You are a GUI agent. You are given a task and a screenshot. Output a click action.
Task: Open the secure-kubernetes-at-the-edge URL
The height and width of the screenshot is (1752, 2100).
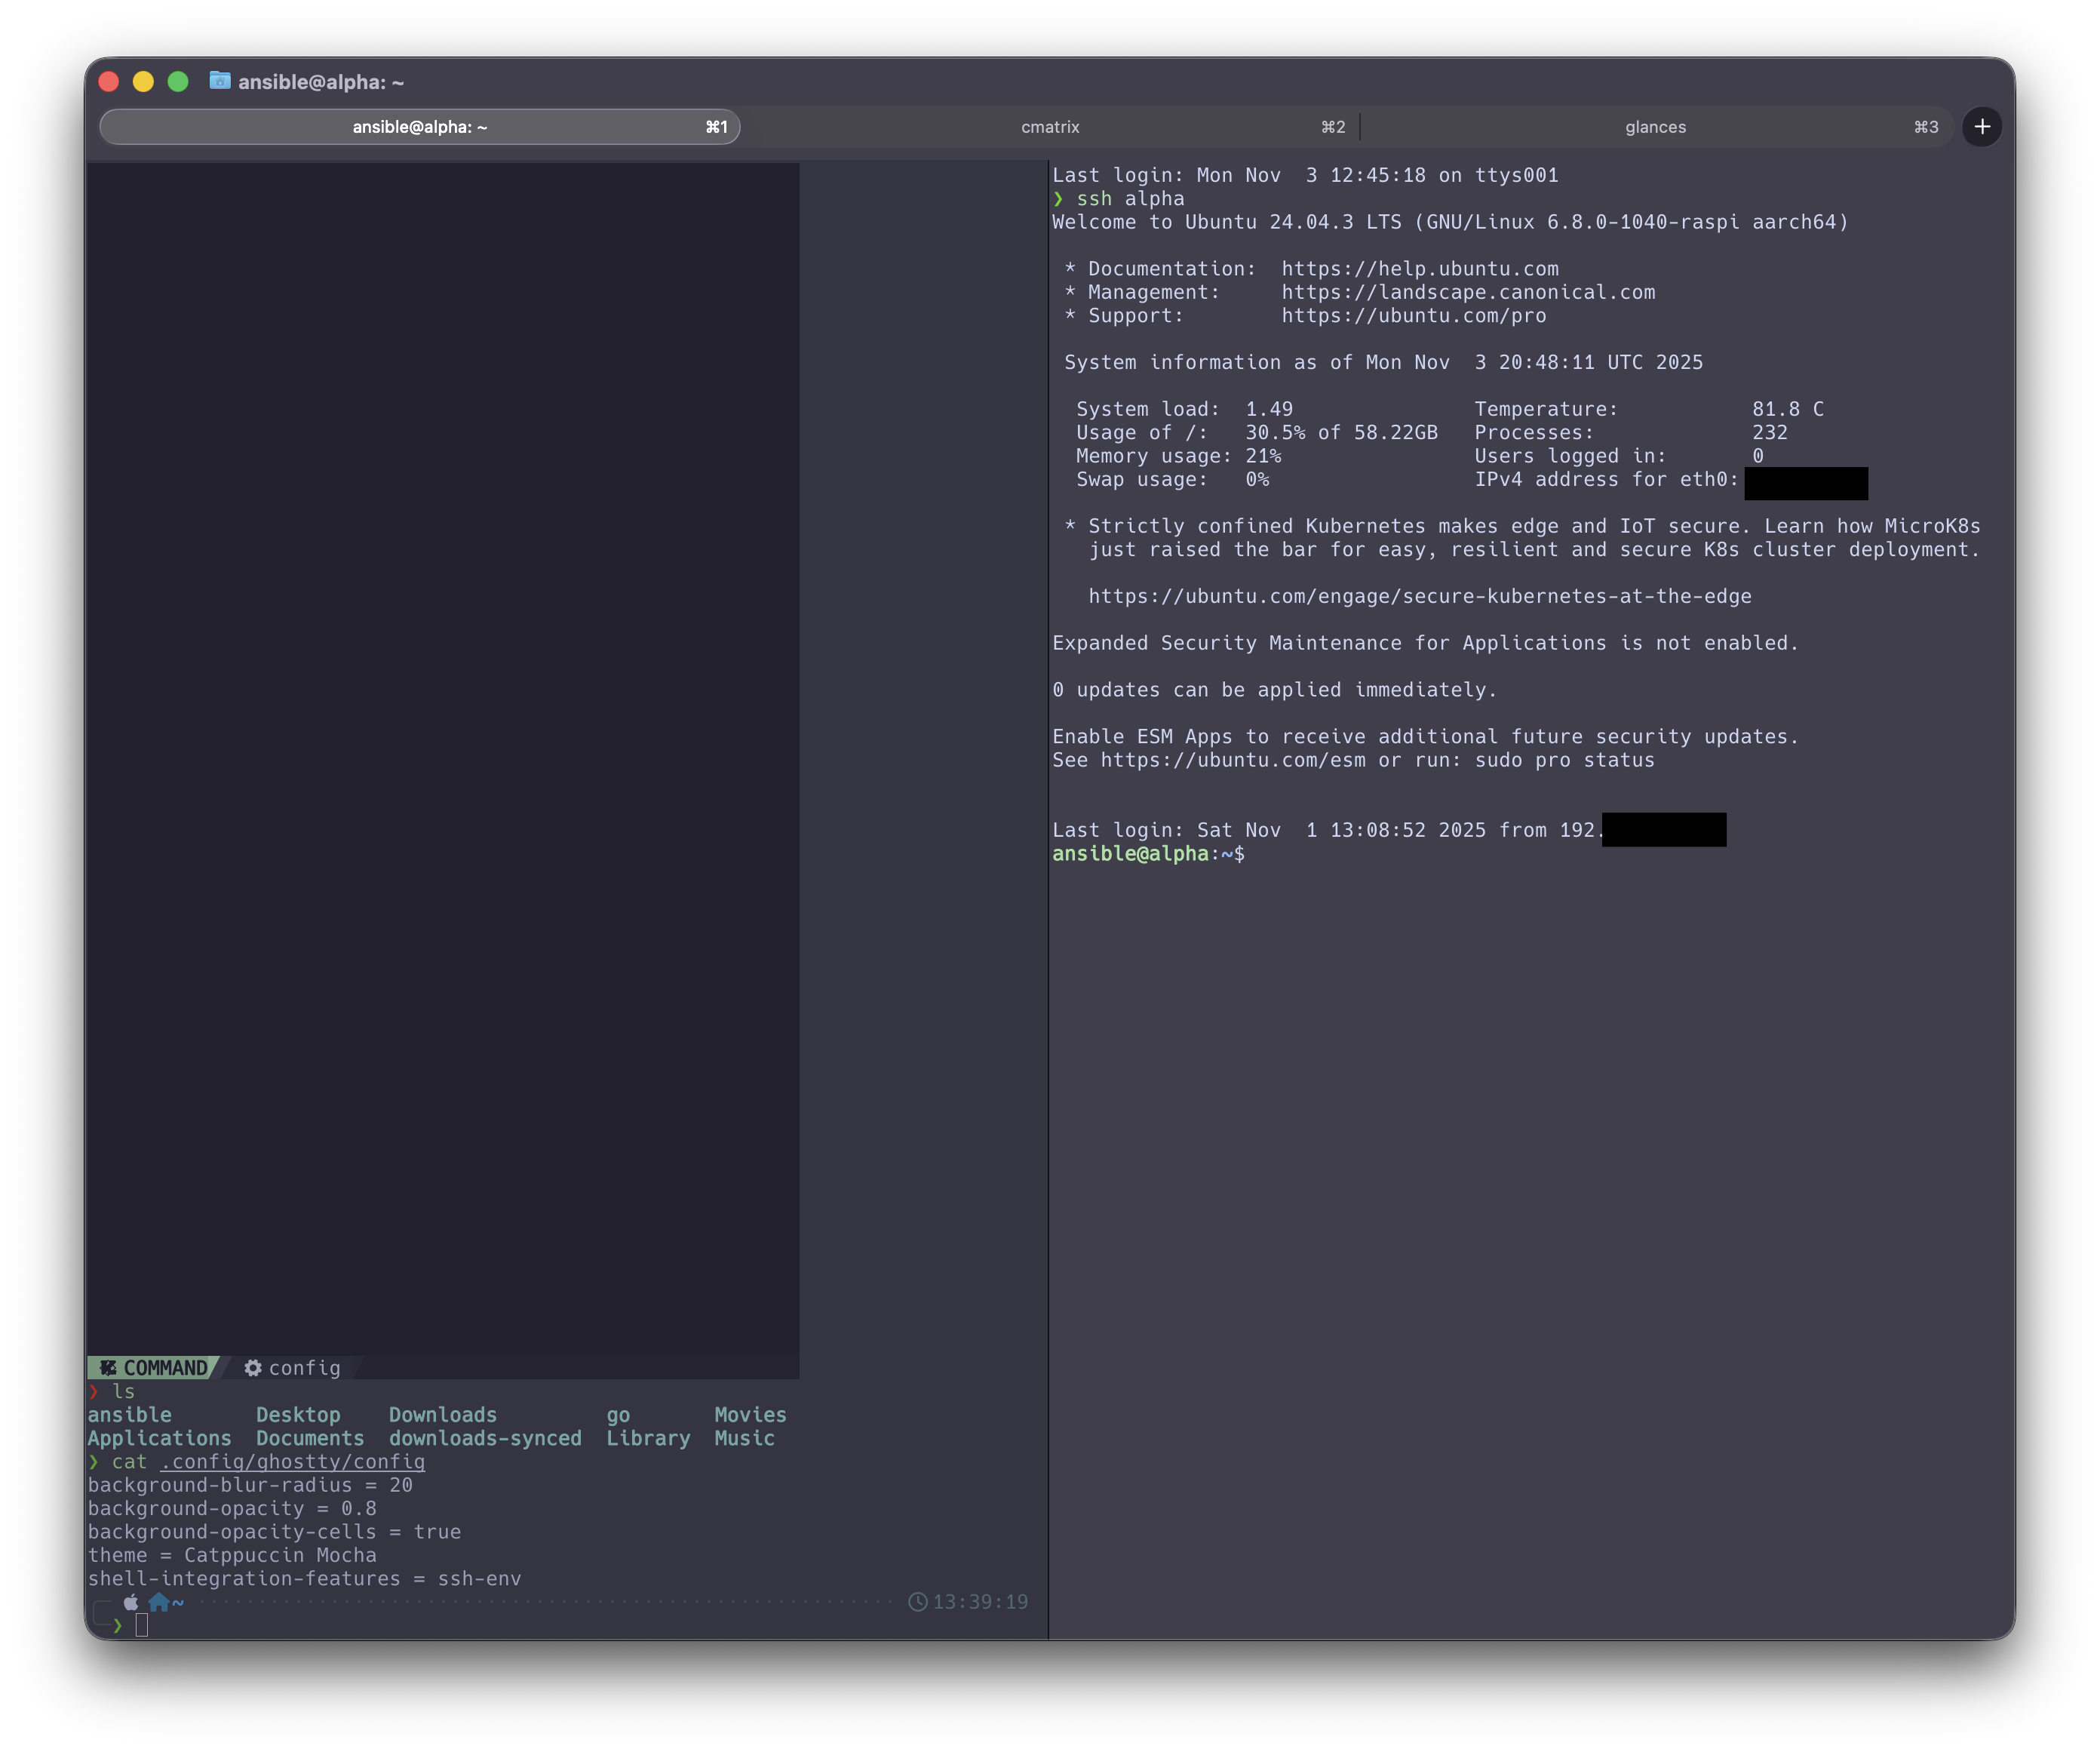click(x=1419, y=596)
